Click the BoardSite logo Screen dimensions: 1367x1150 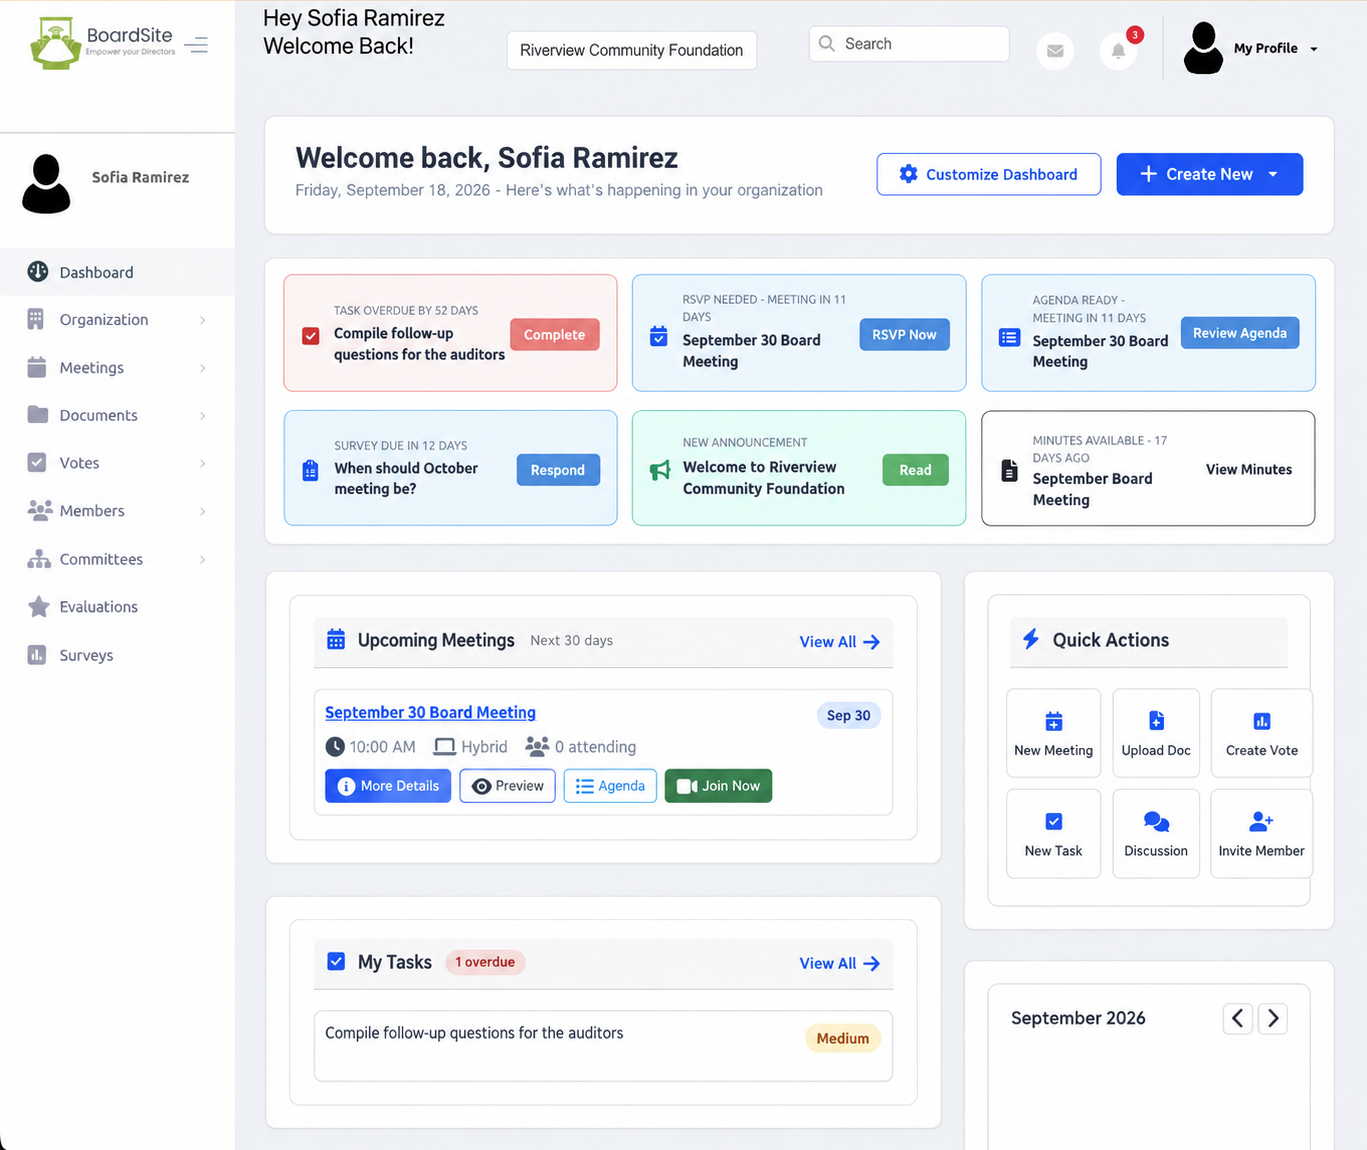[x=103, y=43]
